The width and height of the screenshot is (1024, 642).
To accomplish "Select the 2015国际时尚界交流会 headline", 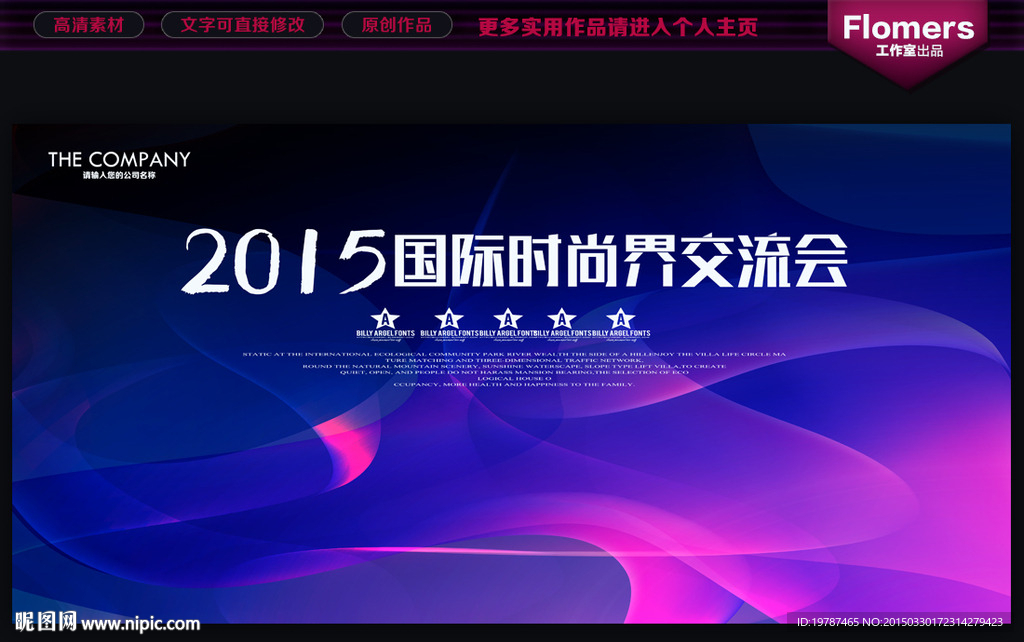I will pos(515,261).
